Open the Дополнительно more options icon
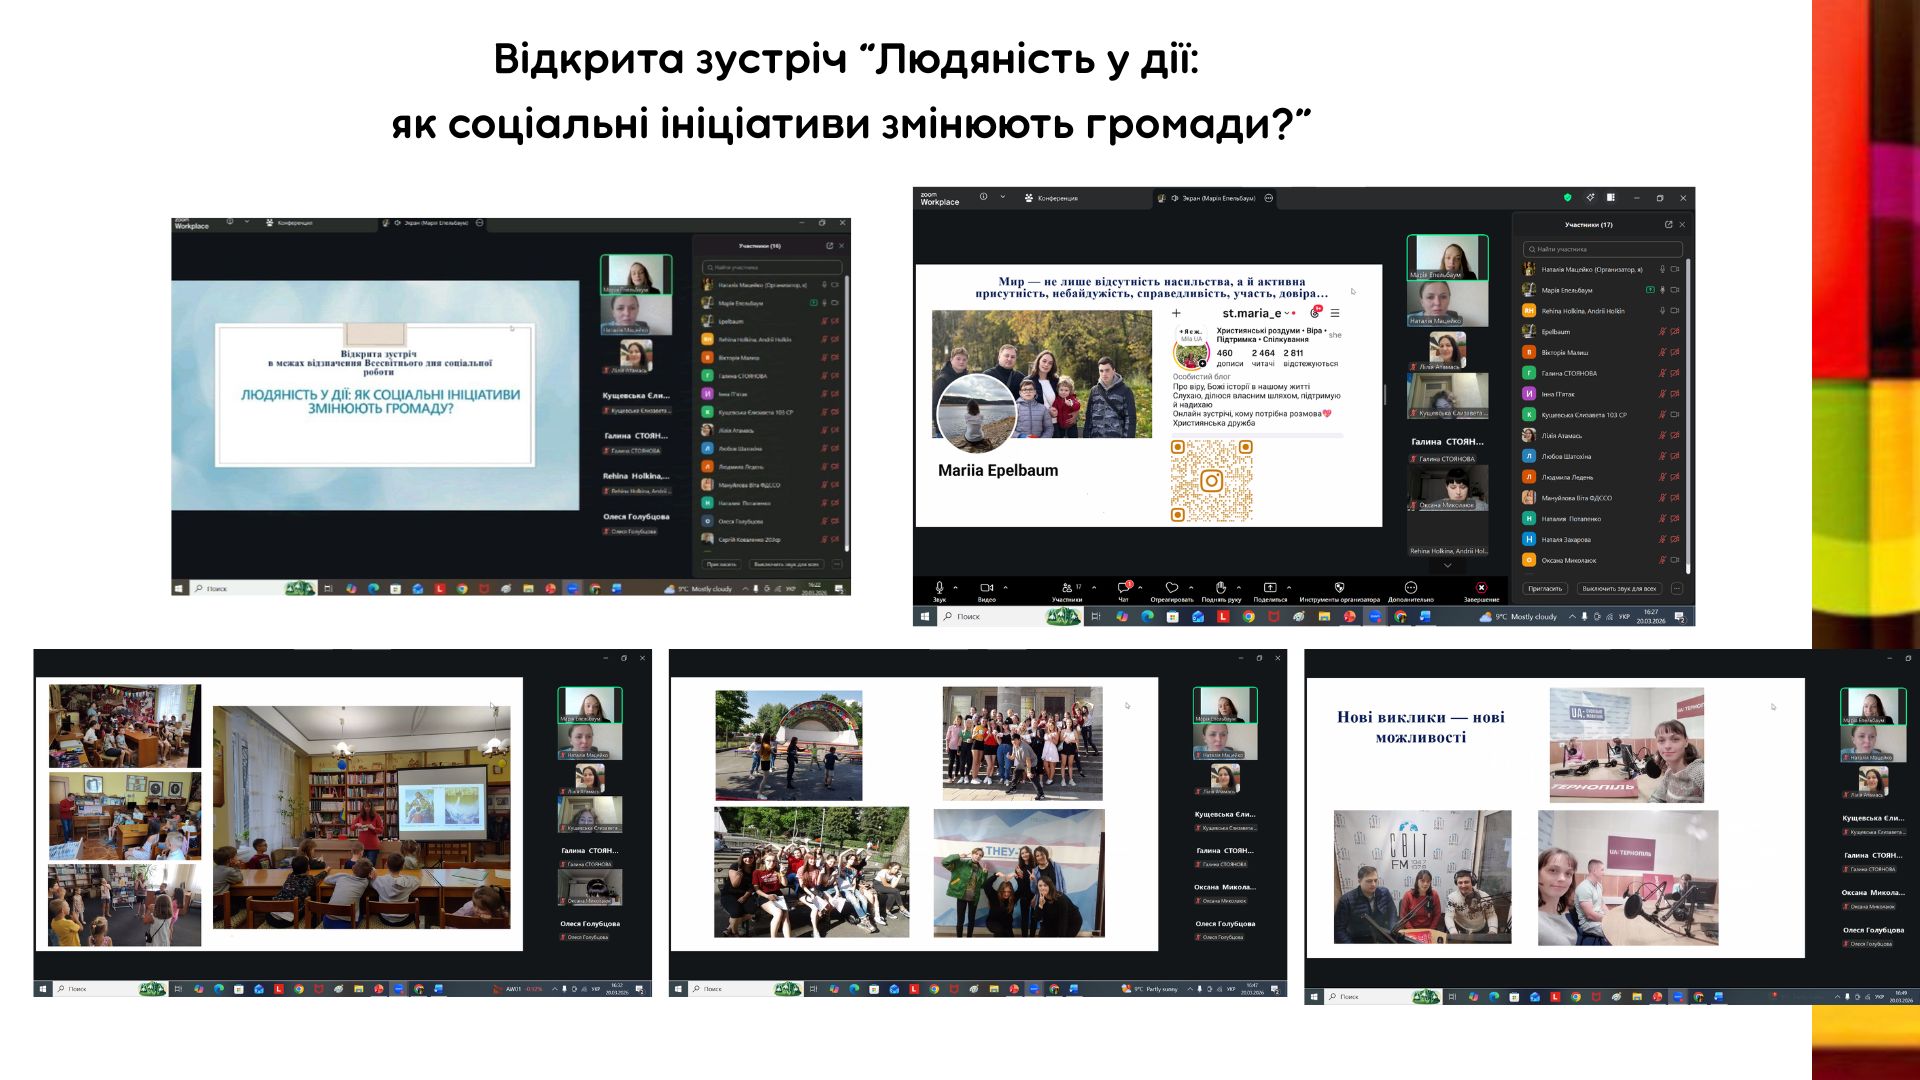The image size is (1920, 1080). click(1410, 588)
